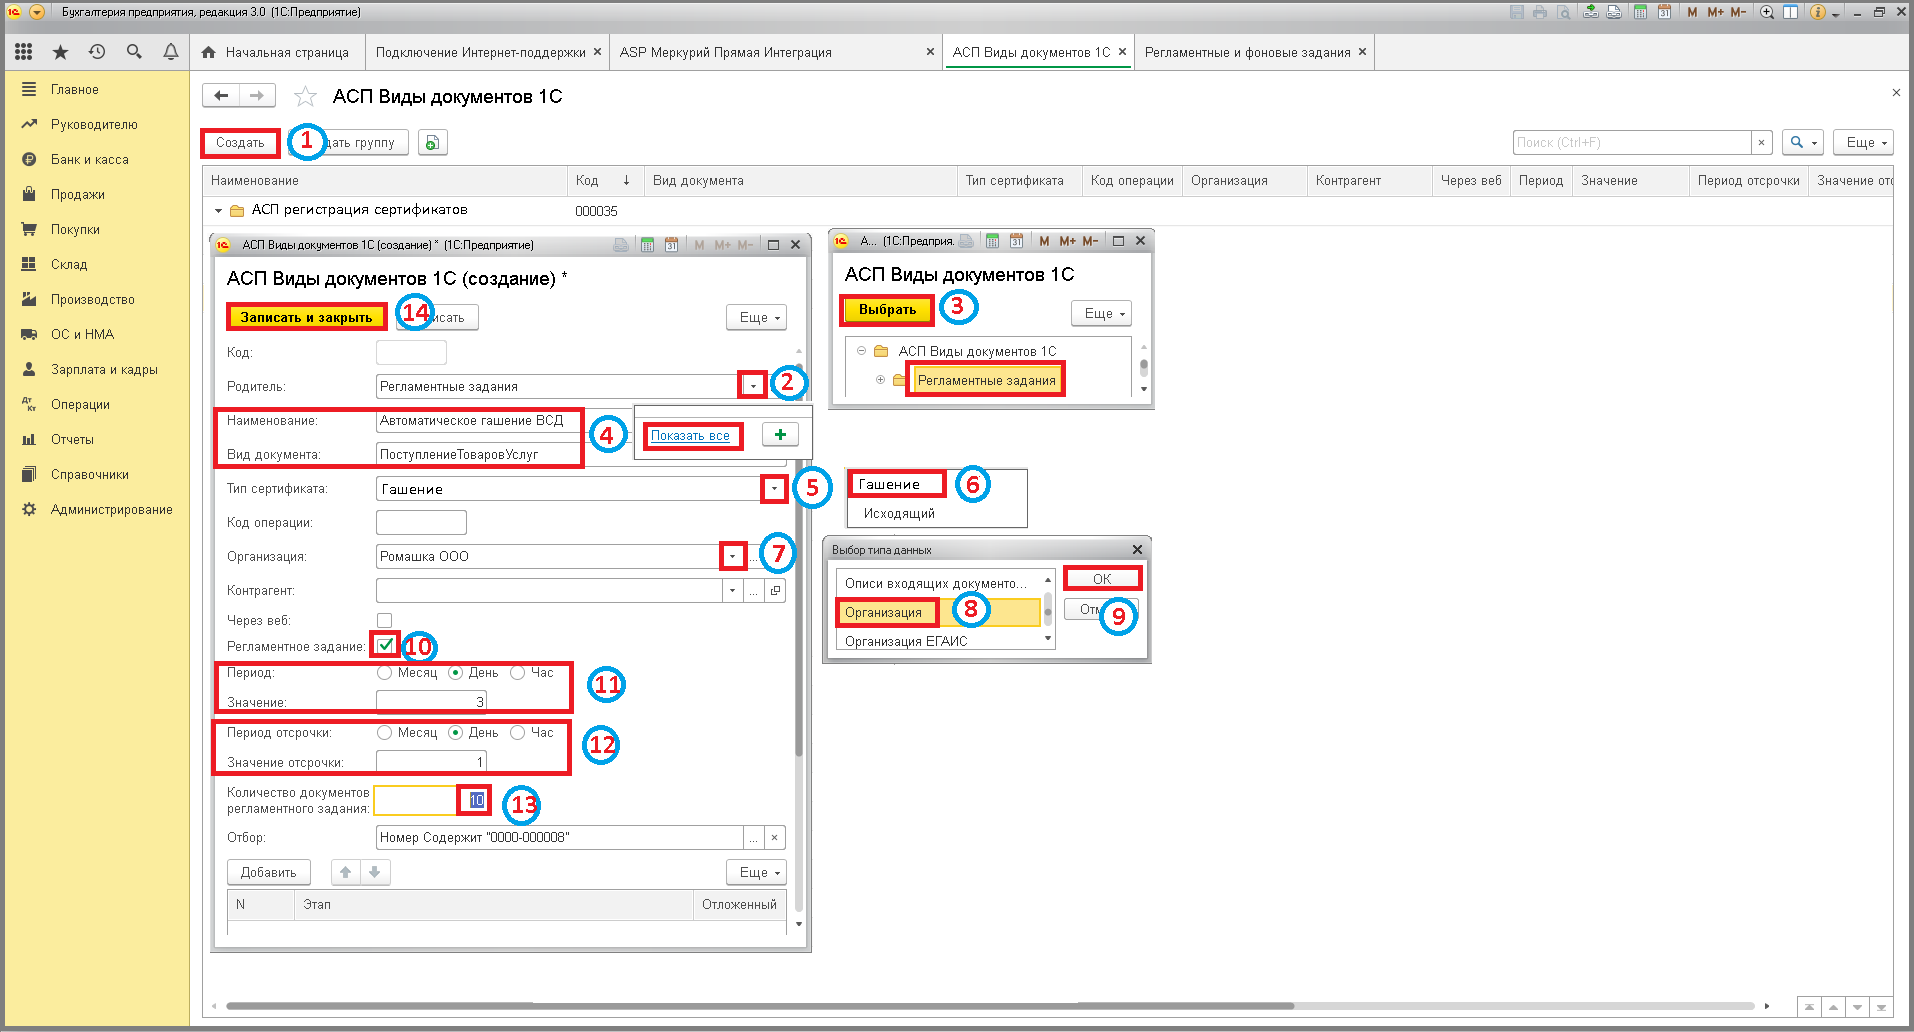This screenshot has height=1032, width=1914.
Task: Click the search magnifier in top toolbar
Action: click(x=134, y=52)
